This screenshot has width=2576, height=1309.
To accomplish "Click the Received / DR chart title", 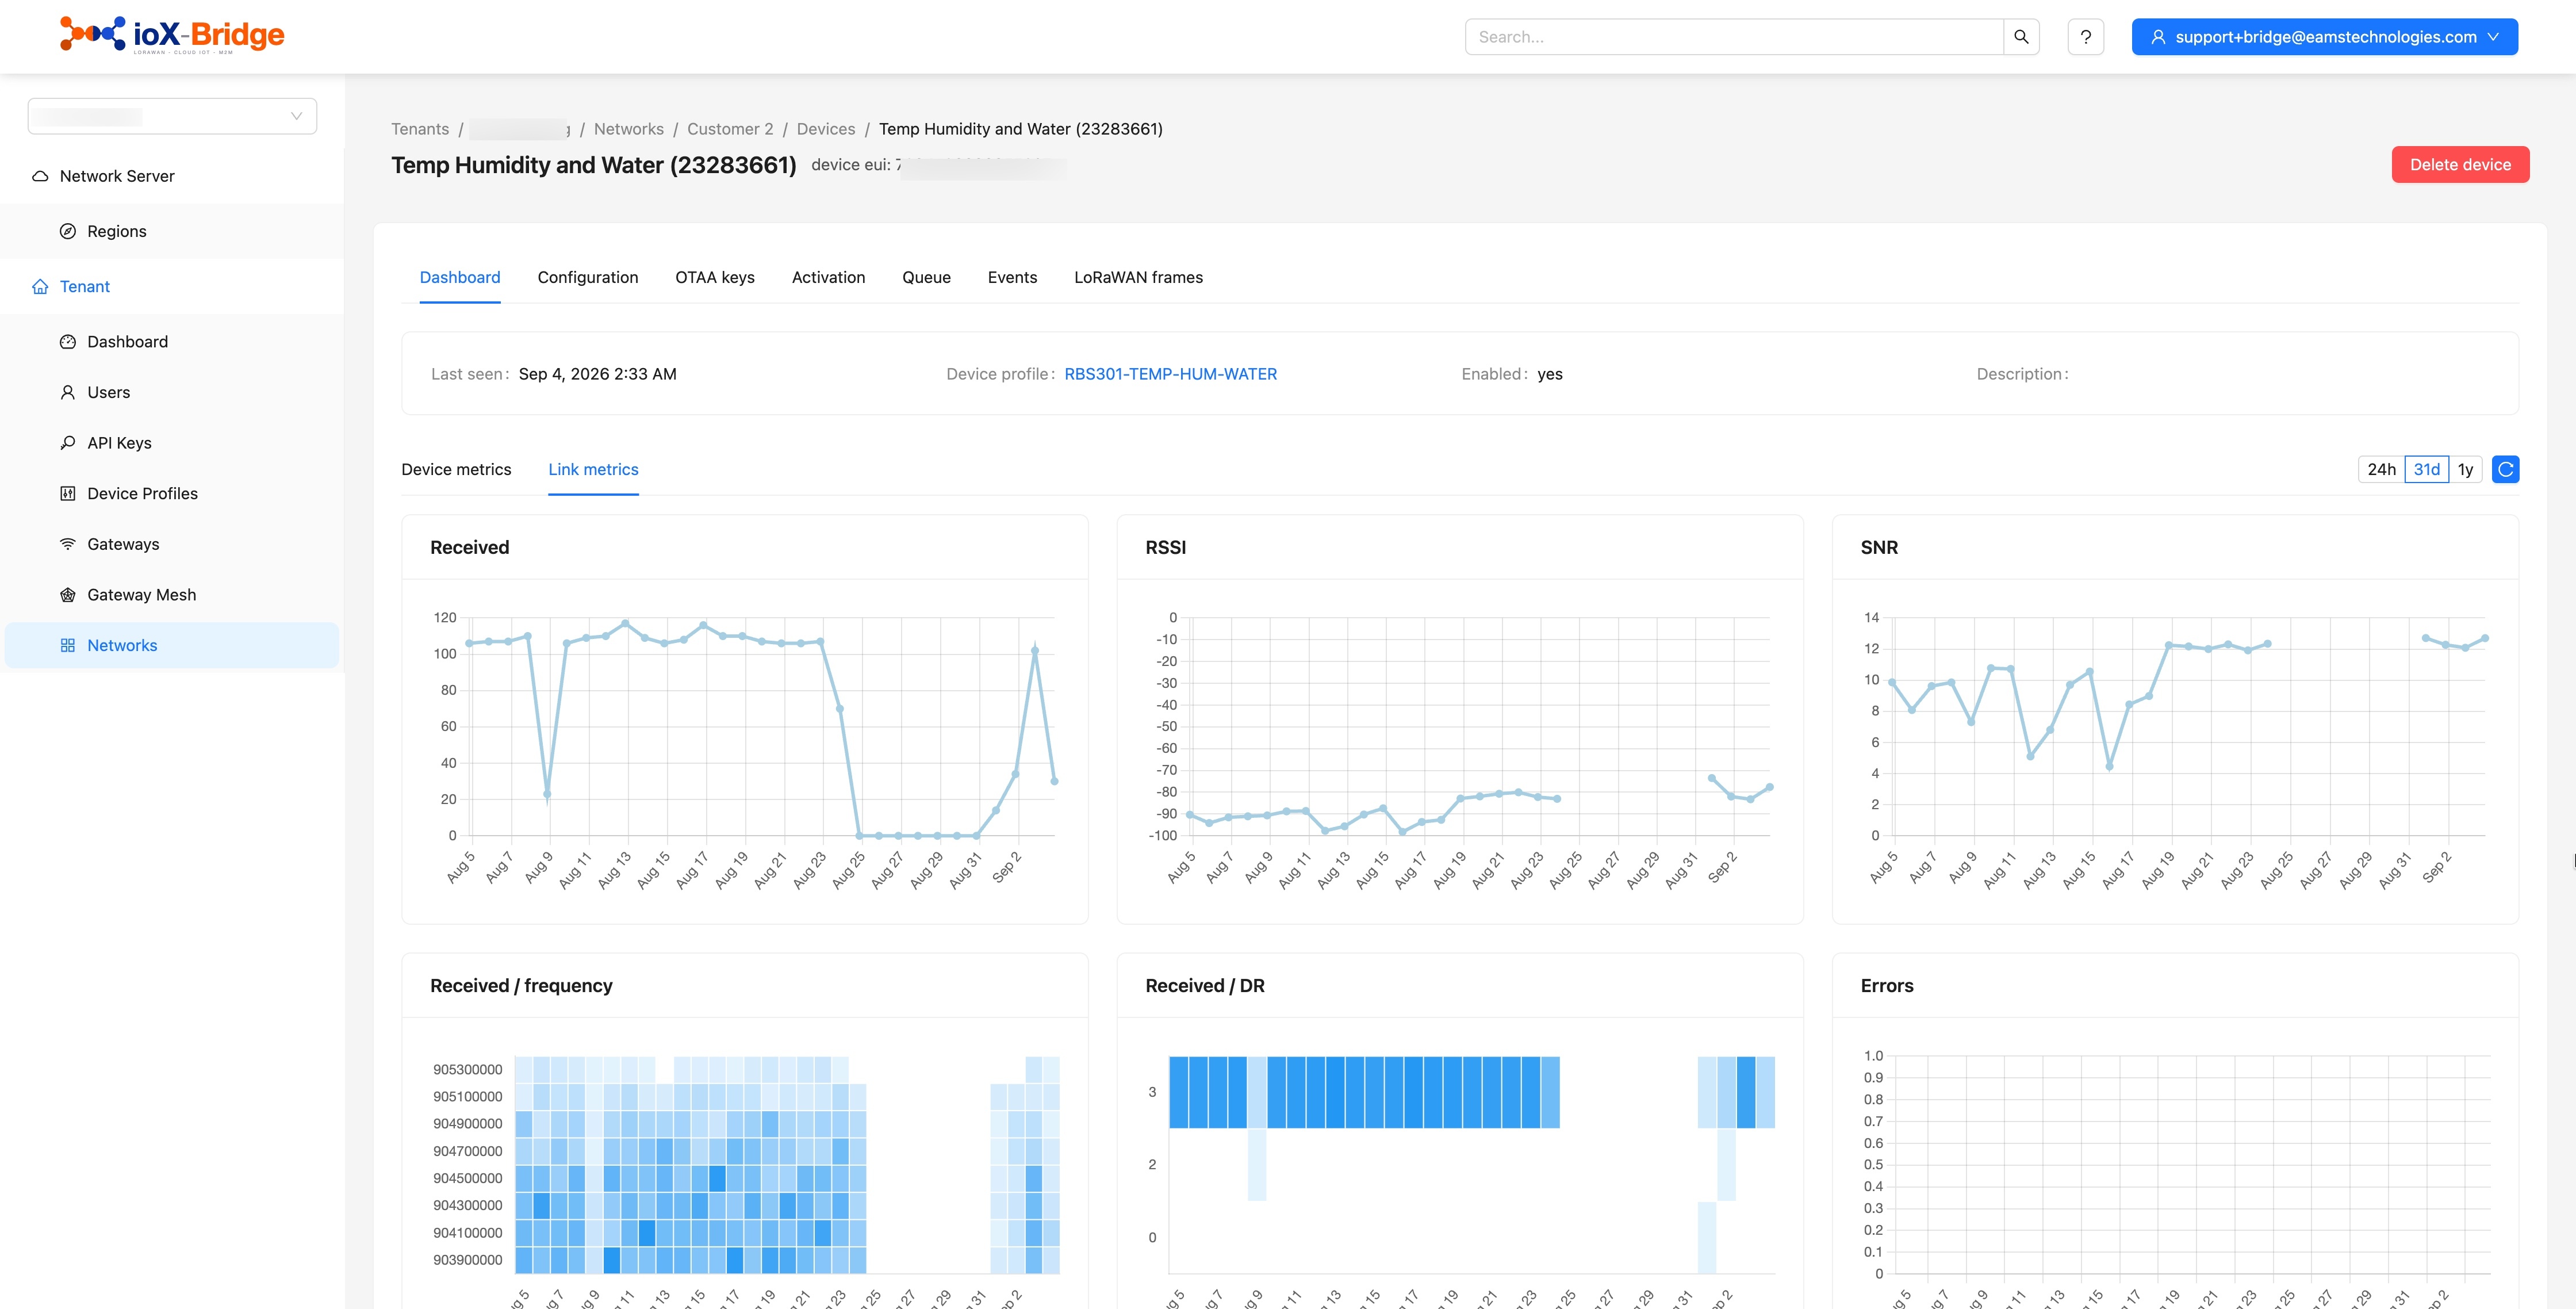I will click(1205, 986).
